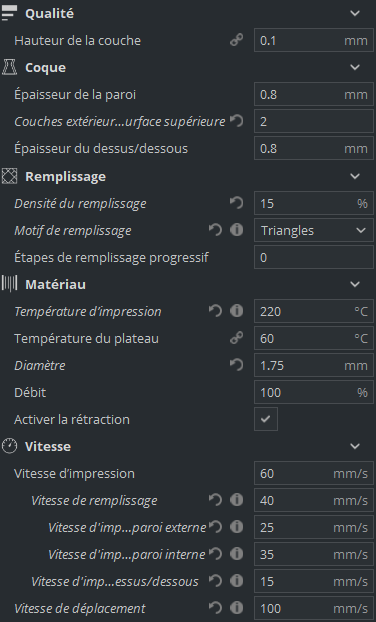The image size is (376, 622).
Task: Collapse the Qualité section chevron
Action: point(355,13)
